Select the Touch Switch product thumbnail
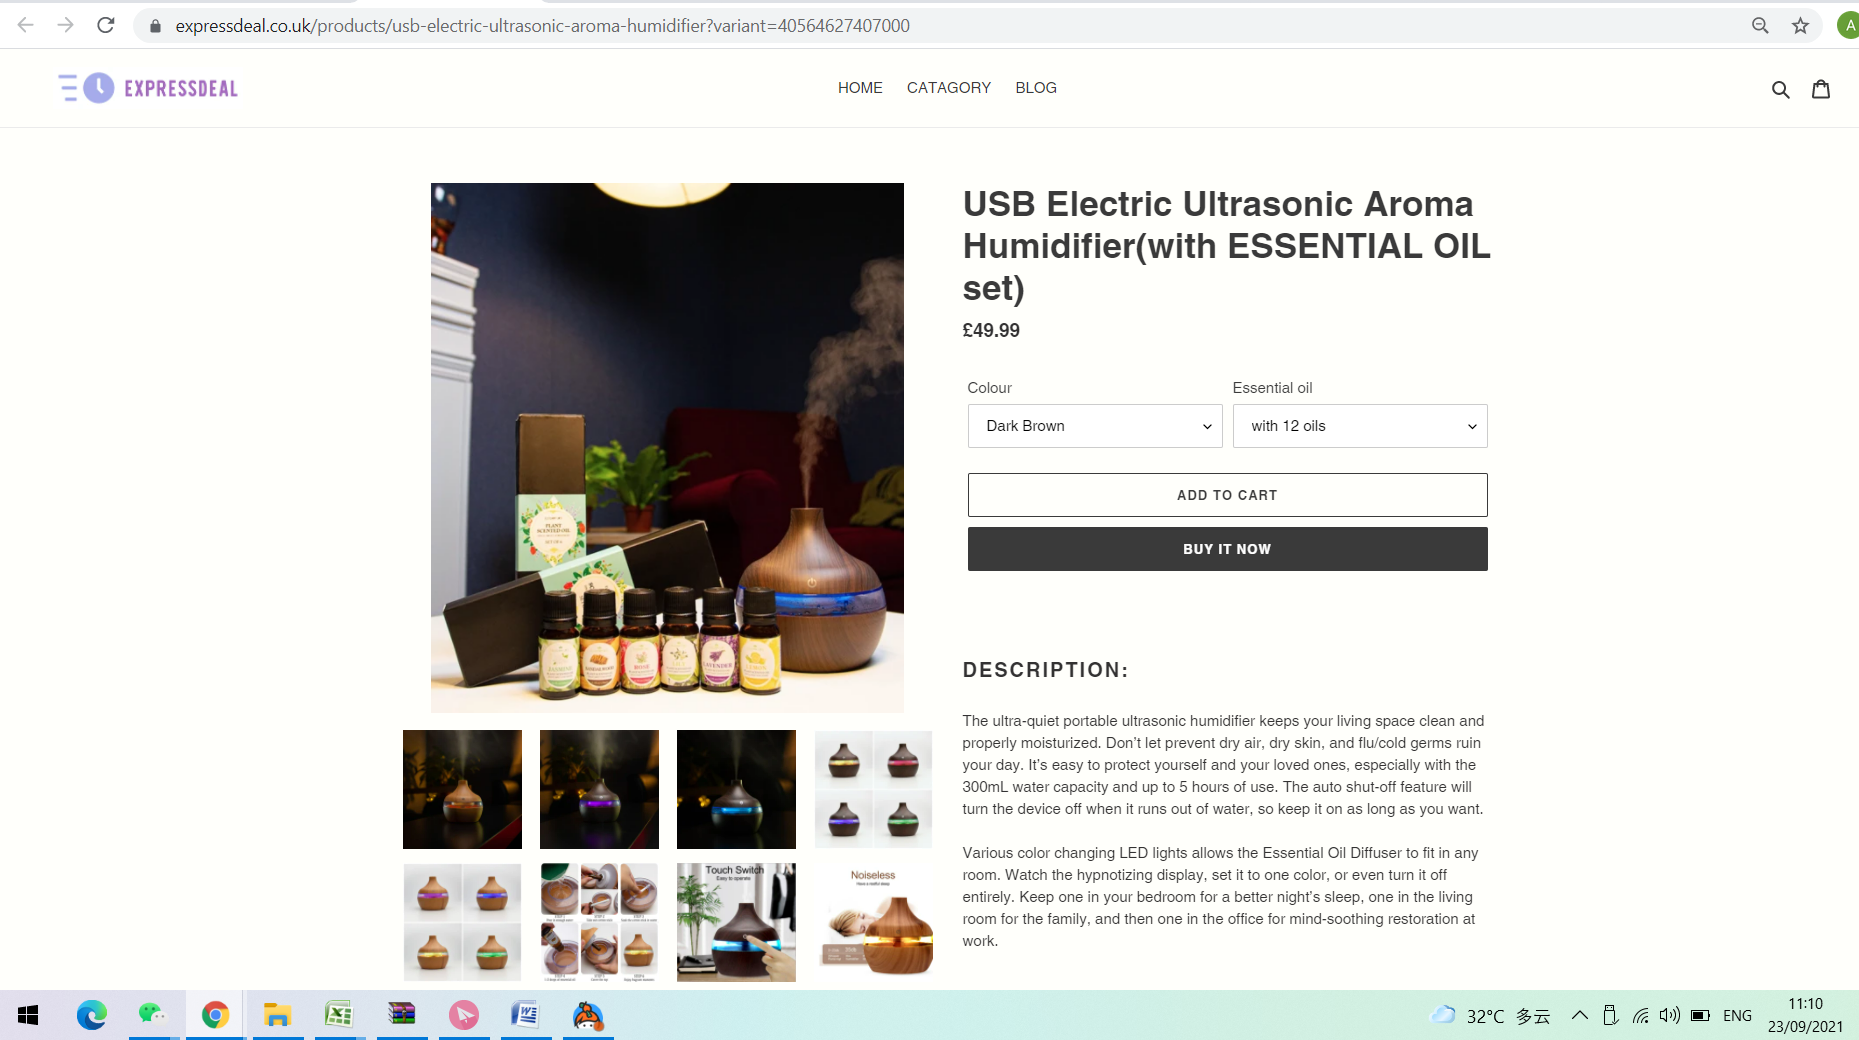 [x=736, y=922]
